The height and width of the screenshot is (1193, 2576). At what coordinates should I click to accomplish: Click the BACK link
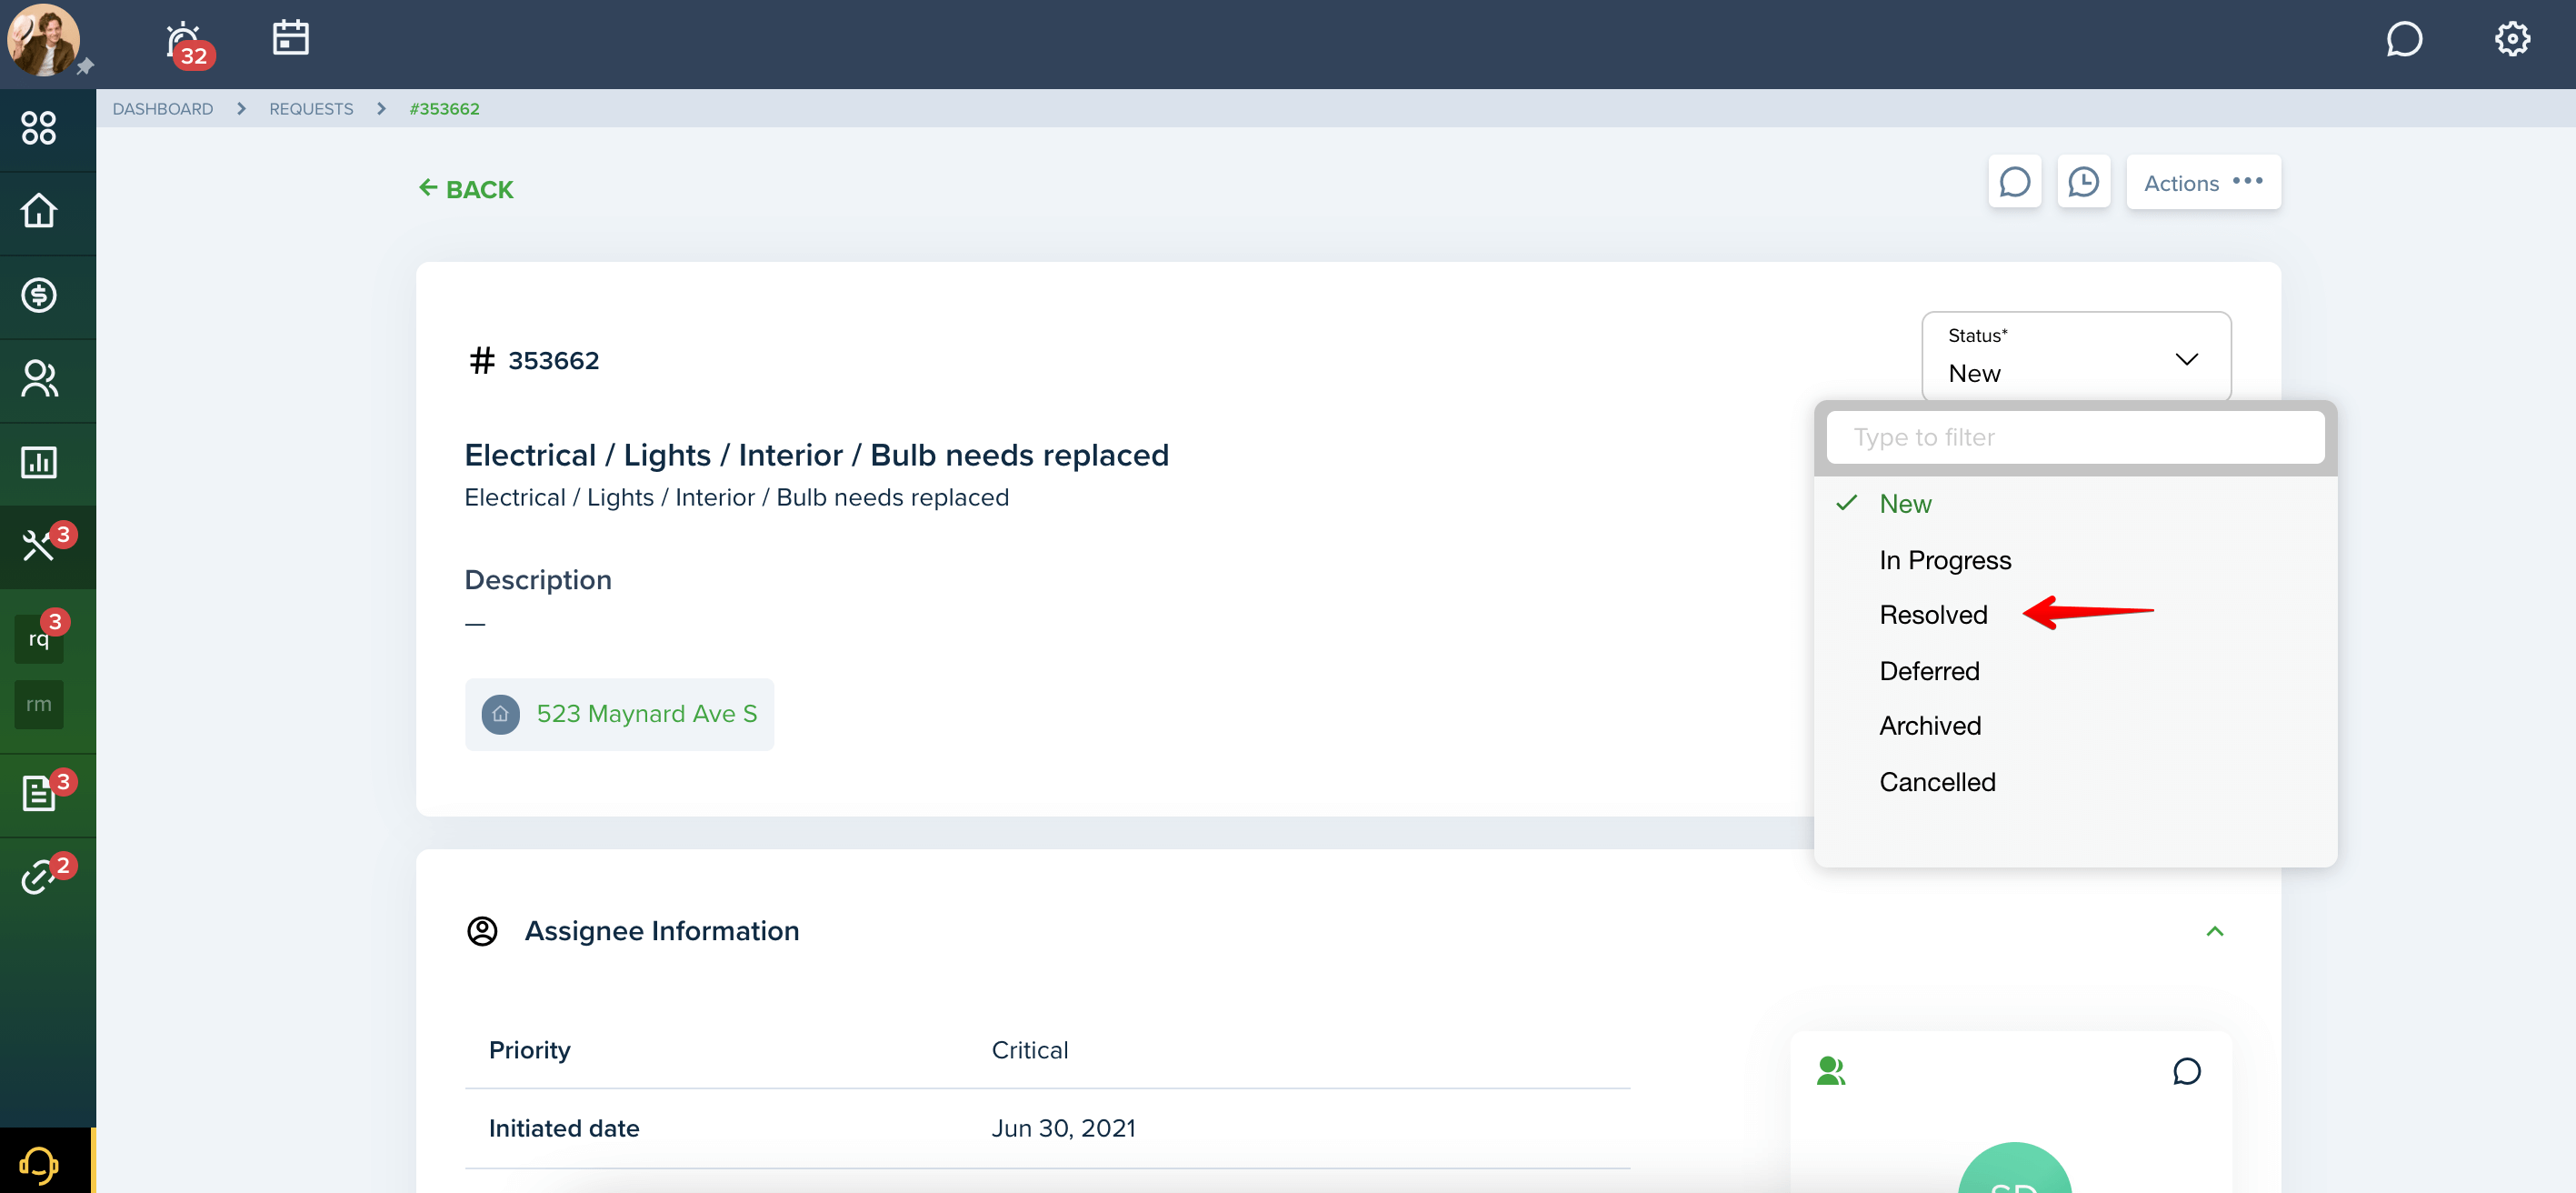click(465, 189)
